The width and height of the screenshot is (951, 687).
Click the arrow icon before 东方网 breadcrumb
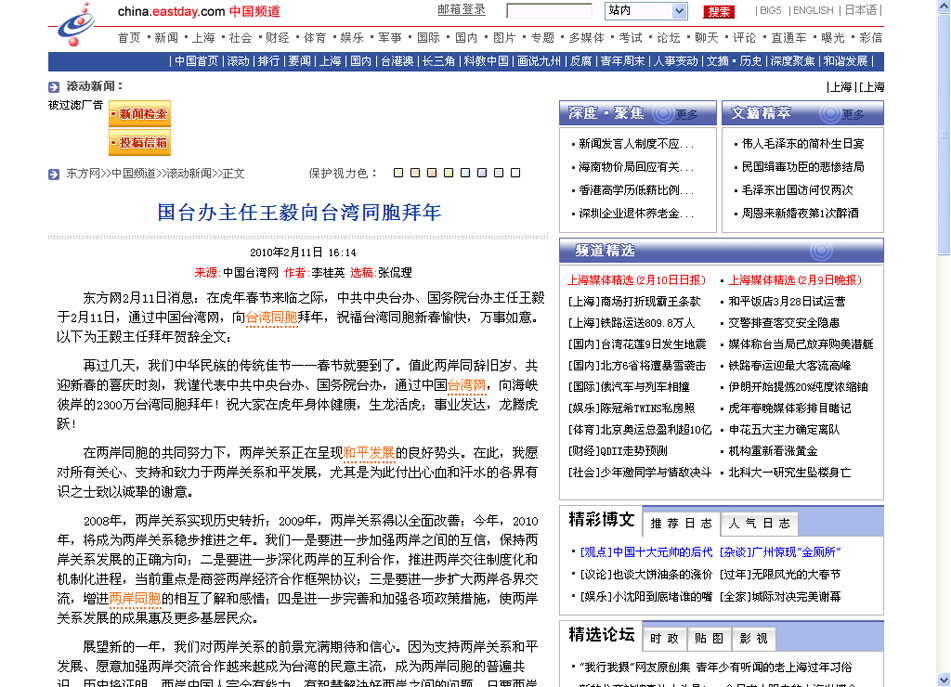54,174
